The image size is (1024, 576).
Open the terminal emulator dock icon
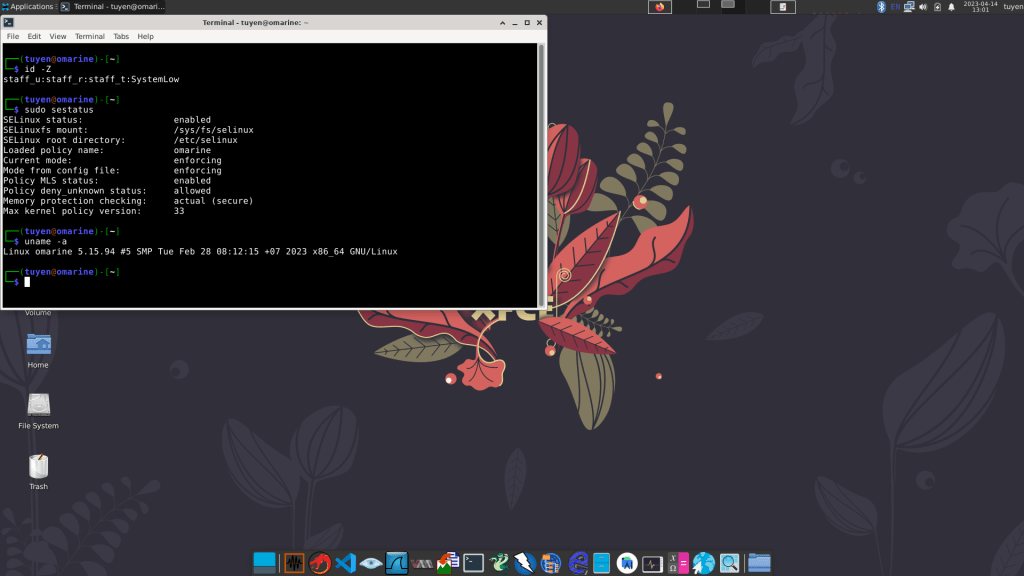click(x=474, y=563)
